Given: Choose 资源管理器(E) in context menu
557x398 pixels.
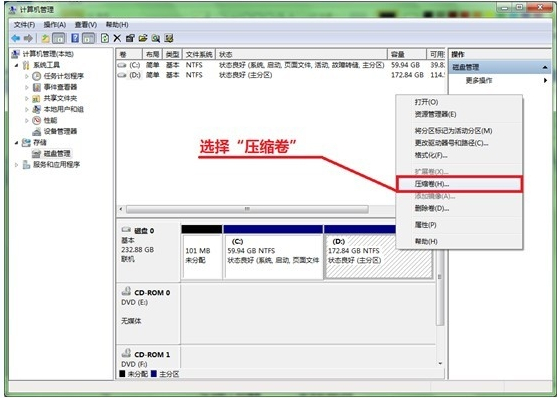Looking at the screenshot, I should tap(459, 114).
